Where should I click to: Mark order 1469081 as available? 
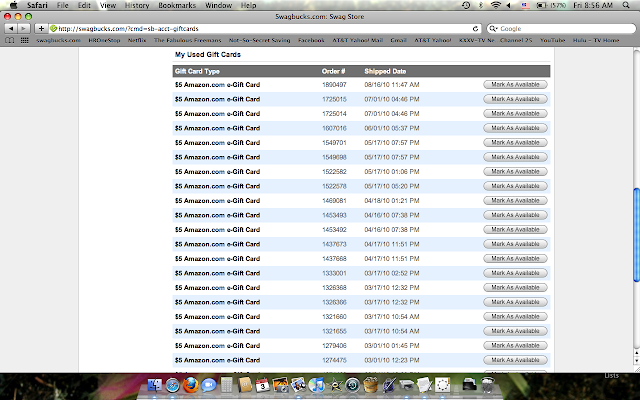coord(515,200)
